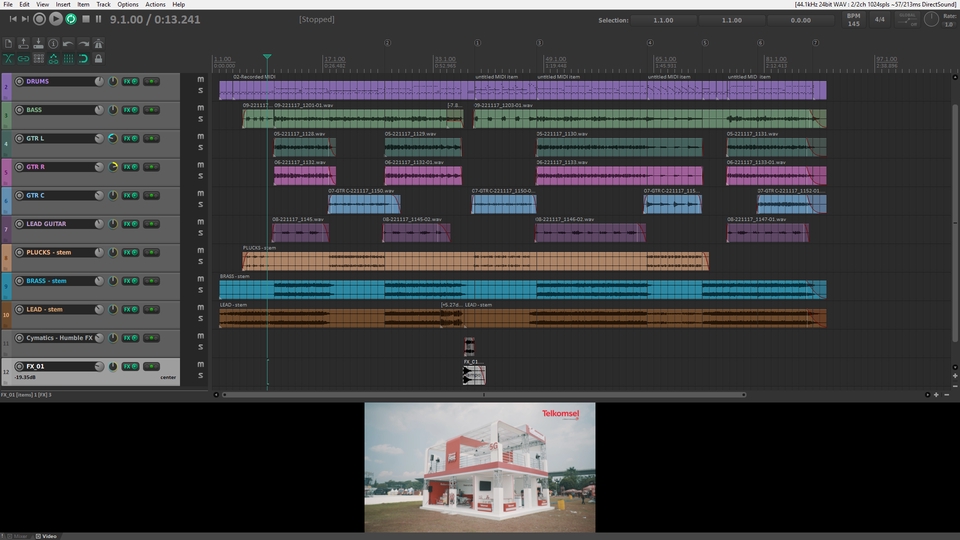Click the selection length field 0.0.00
This screenshot has width=960, height=540.
point(800,20)
